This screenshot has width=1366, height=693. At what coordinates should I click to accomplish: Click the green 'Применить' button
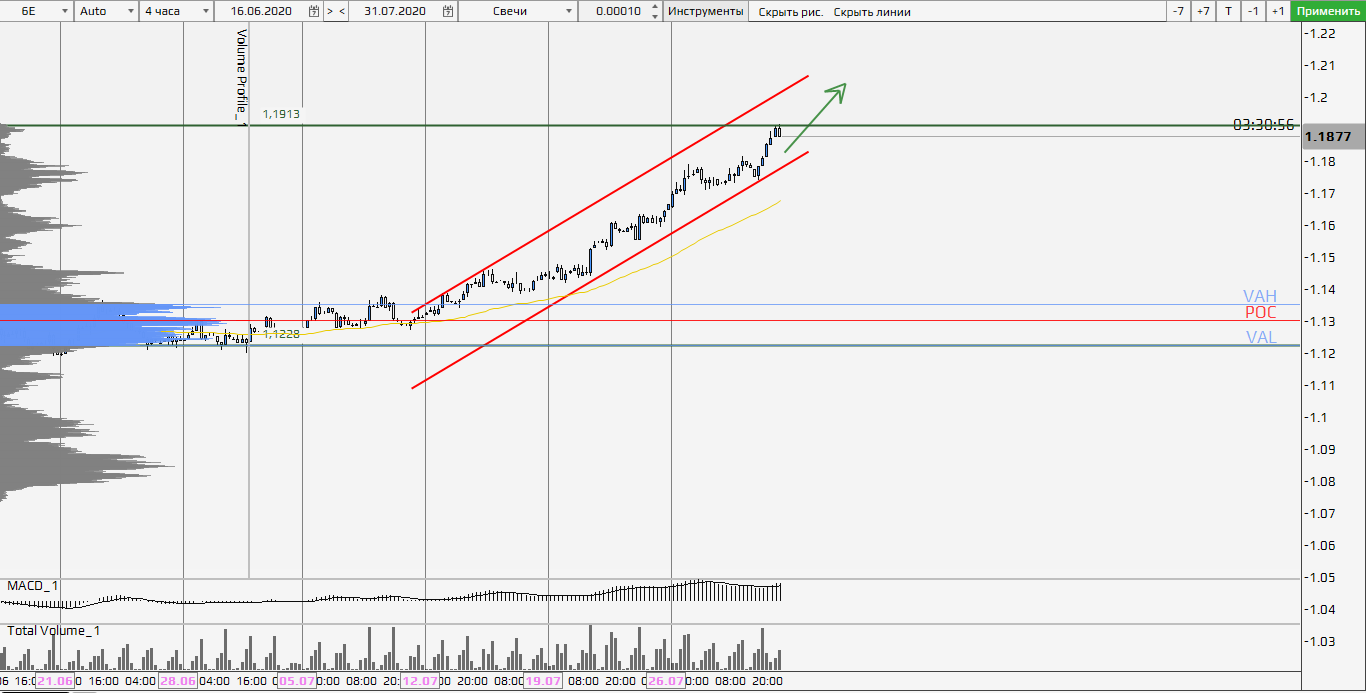(x=1327, y=11)
